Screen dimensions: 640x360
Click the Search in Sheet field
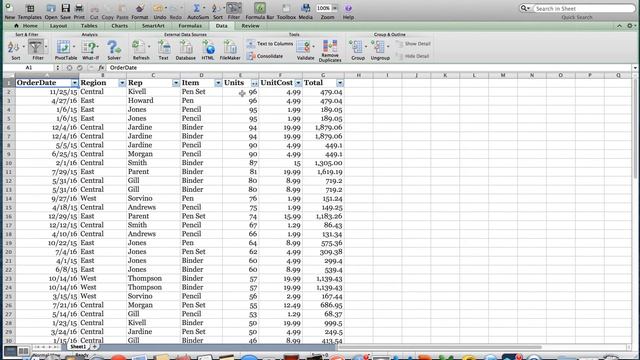584,8
